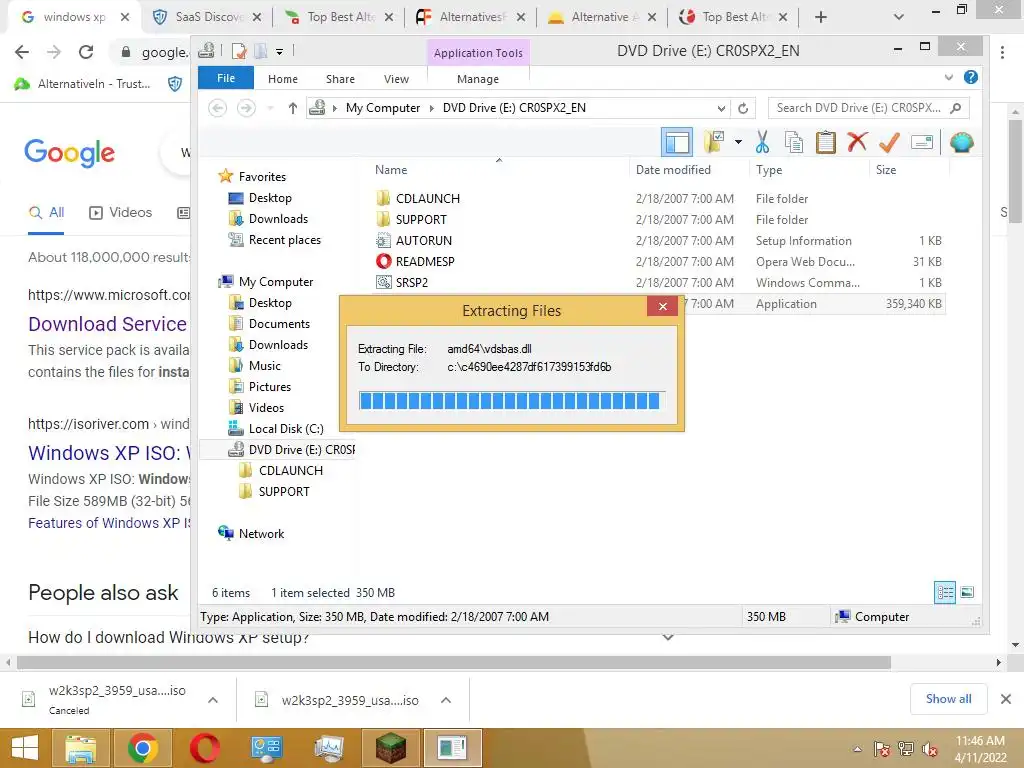The height and width of the screenshot is (768, 1024).
Task: Select Videos under My Computer
Action: click(x=266, y=408)
